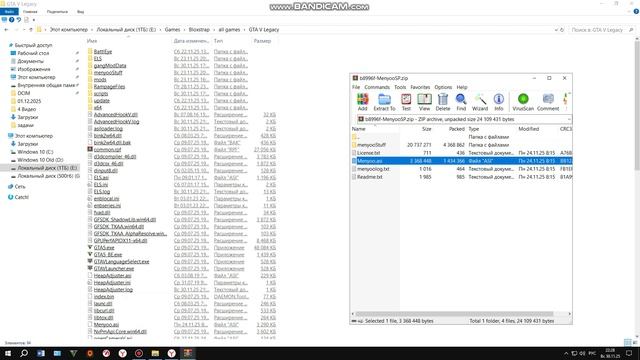Sort Explorer files by Имя column
640x360 pixels.
pos(92,41)
